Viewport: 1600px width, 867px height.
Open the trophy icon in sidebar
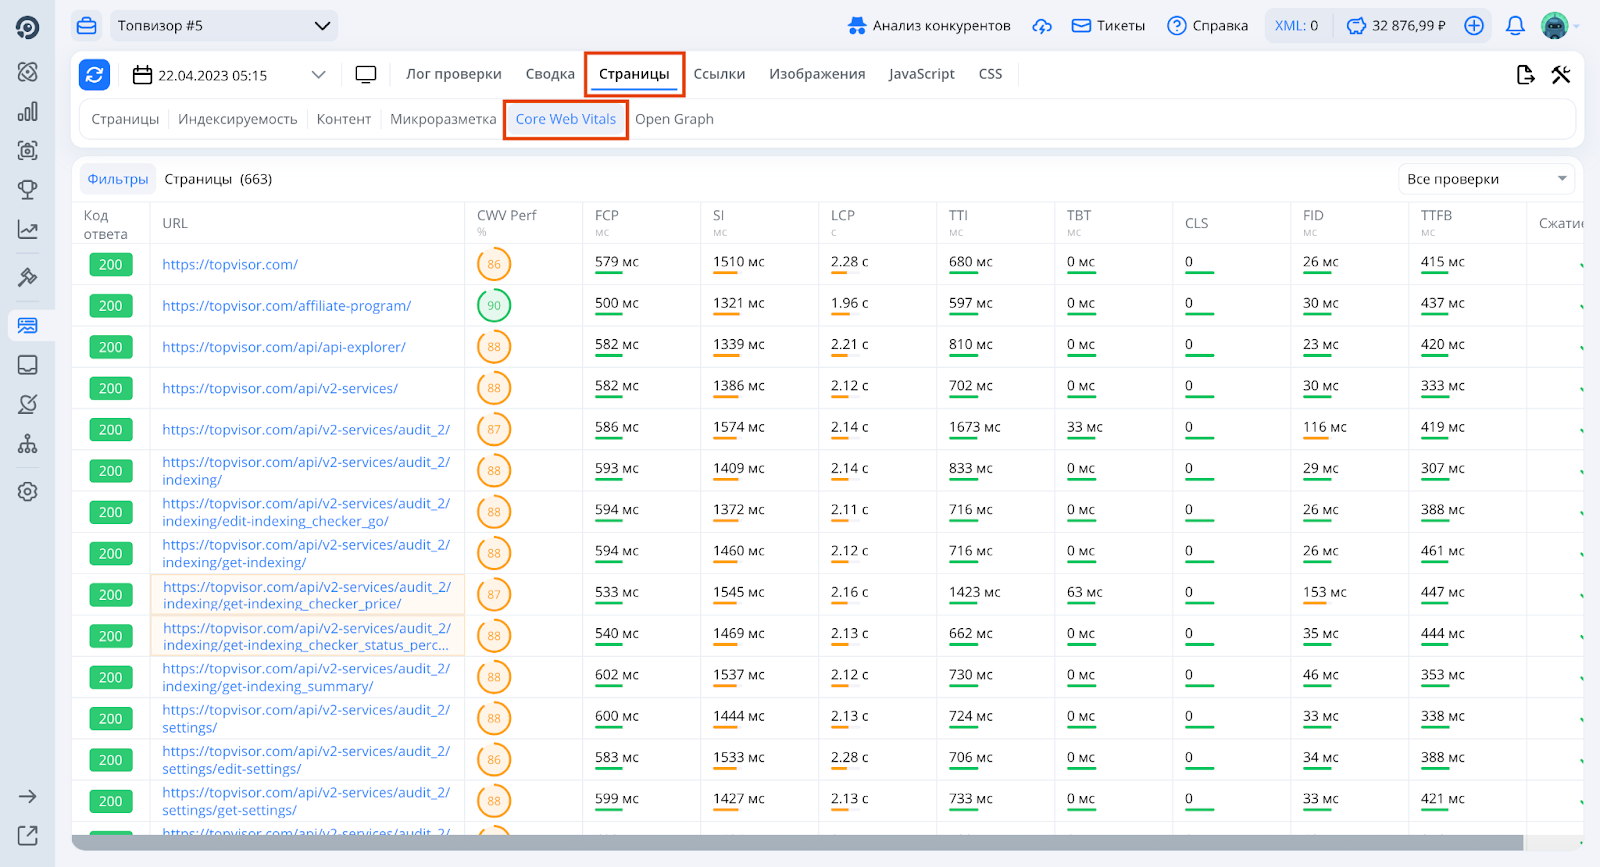[x=28, y=190]
